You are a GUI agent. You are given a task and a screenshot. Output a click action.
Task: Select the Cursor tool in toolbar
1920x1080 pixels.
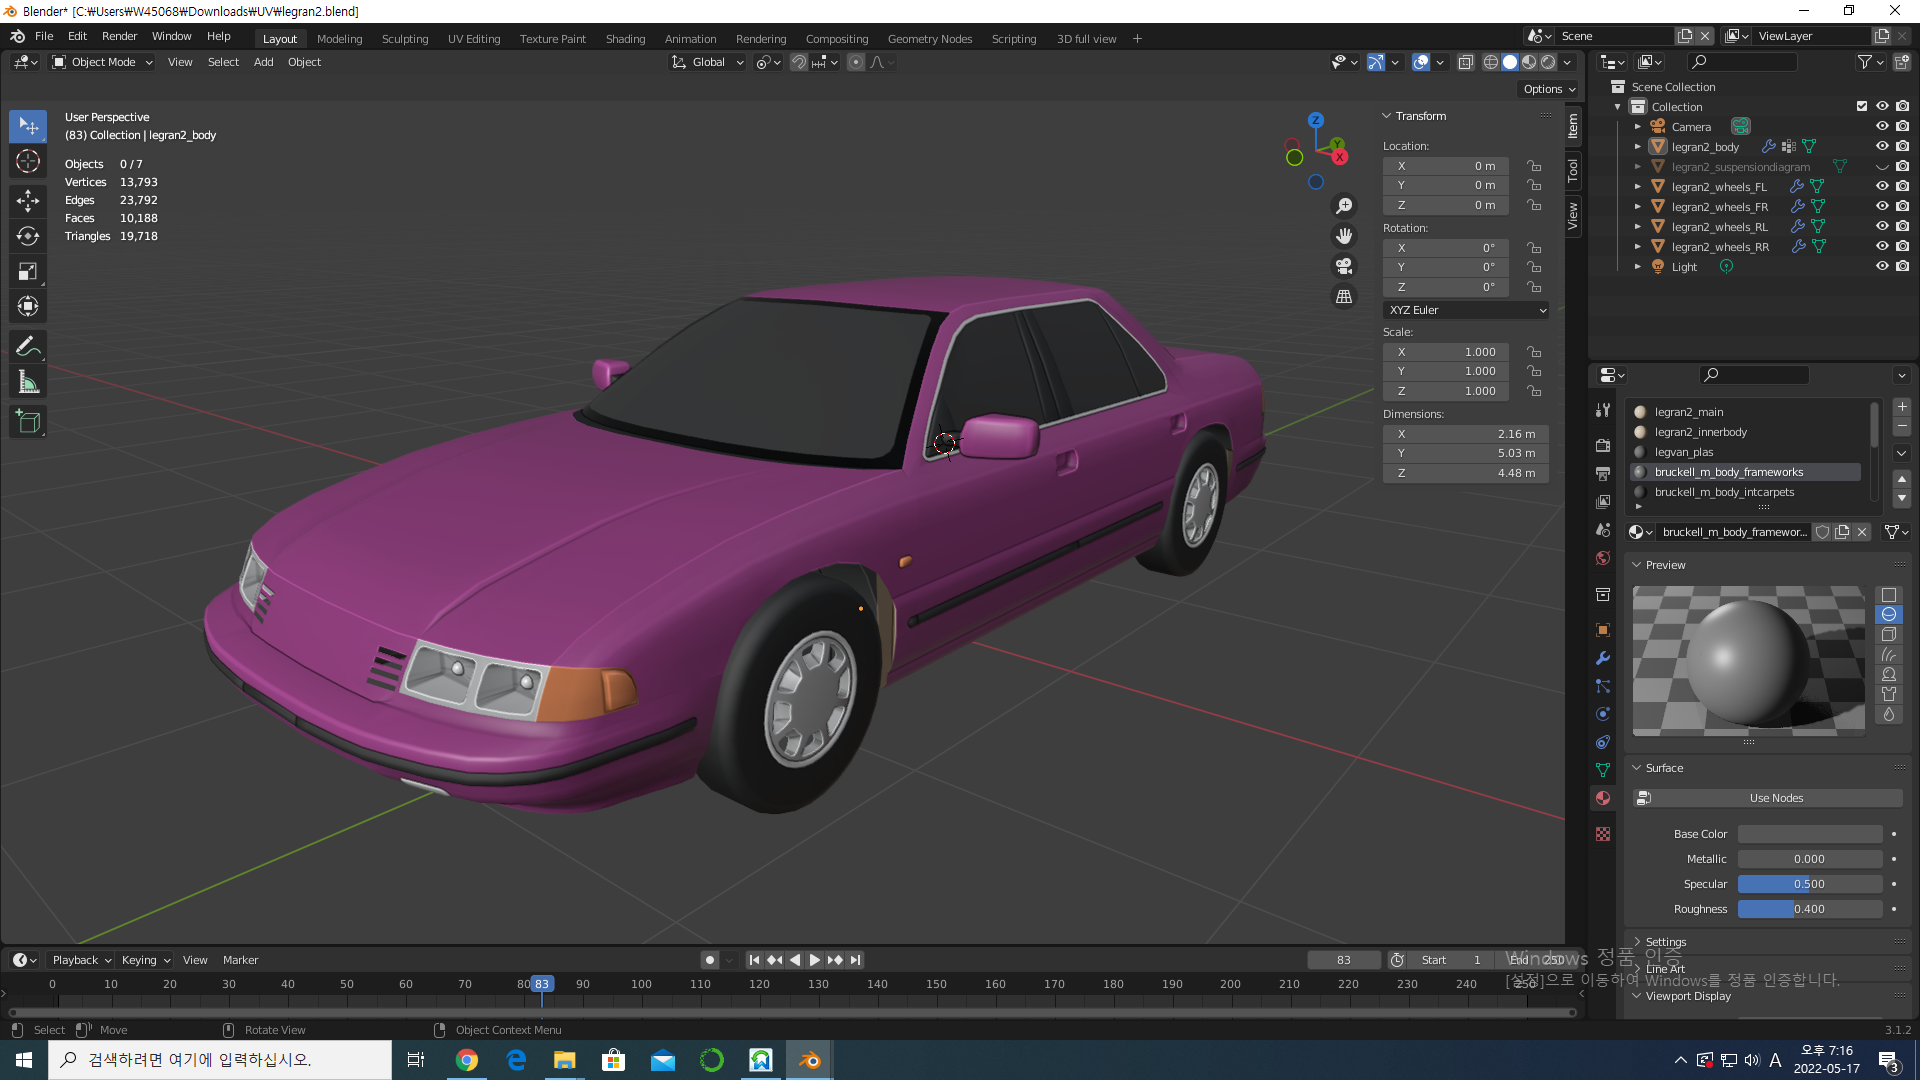tap(28, 161)
